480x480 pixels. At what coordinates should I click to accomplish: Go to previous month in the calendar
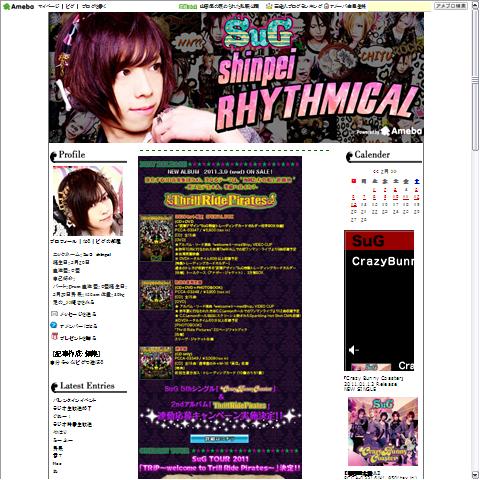(375, 171)
